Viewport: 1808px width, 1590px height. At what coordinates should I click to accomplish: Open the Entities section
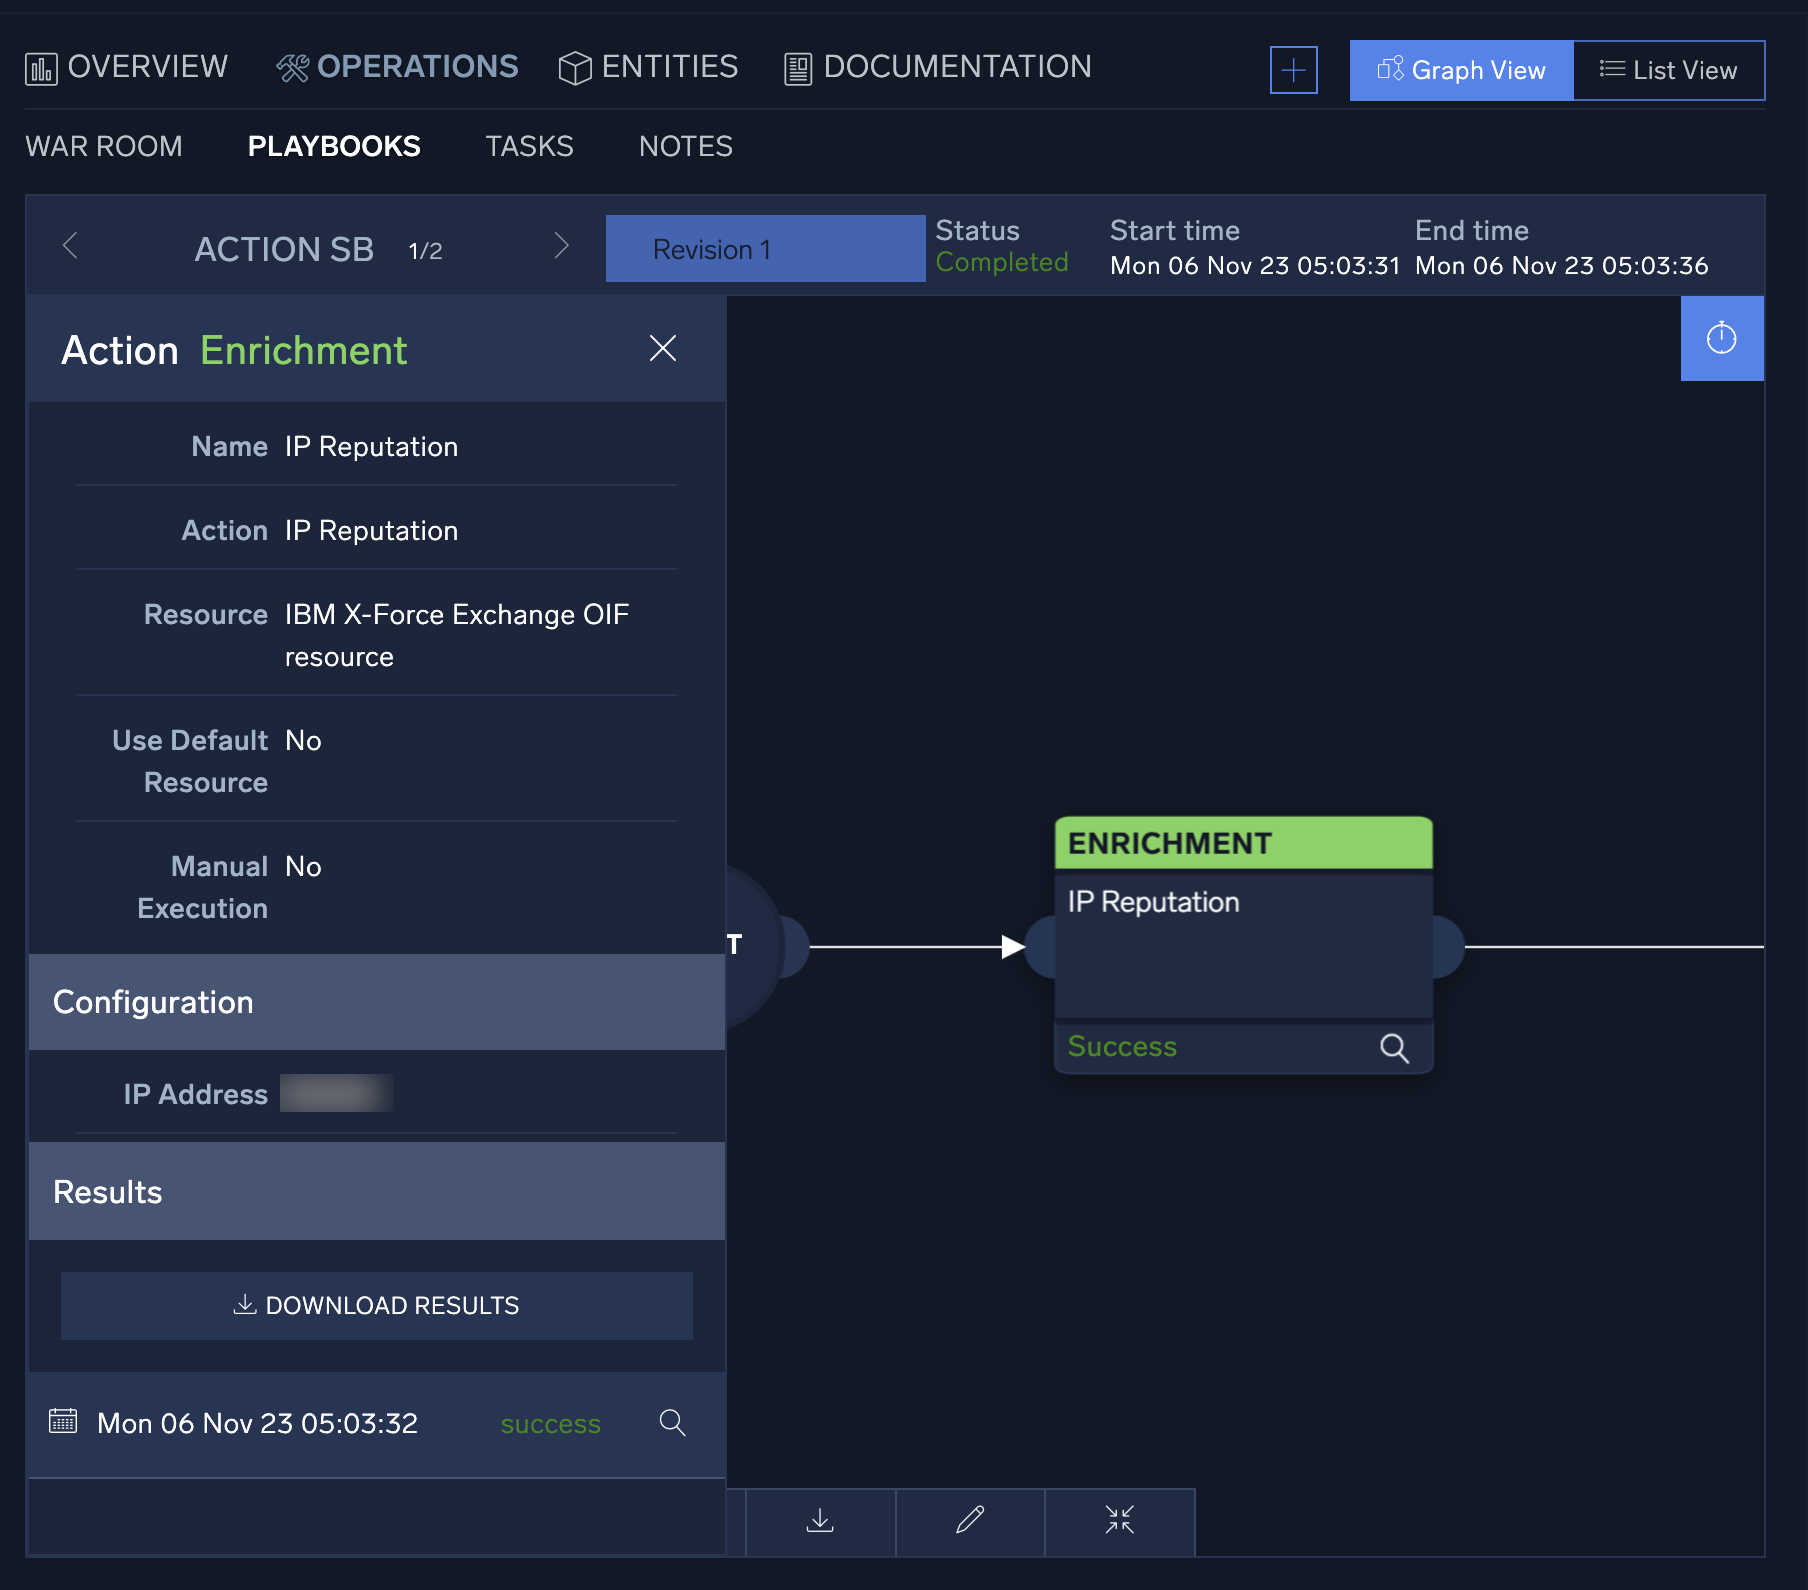648,67
